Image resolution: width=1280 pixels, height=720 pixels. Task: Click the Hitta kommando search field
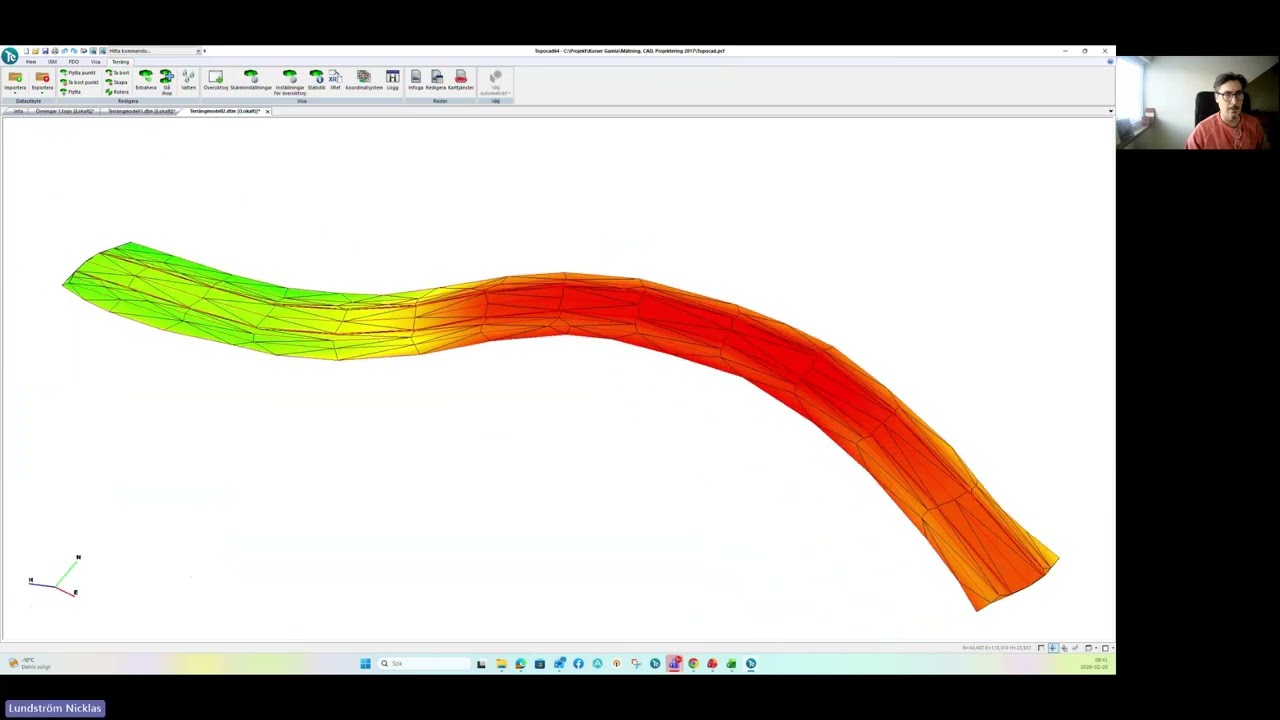click(x=150, y=51)
